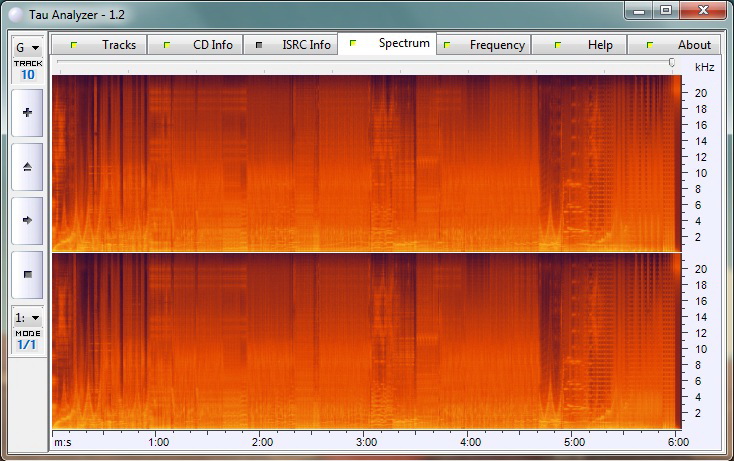Click the mode 1/1 display
The image size is (734, 461).
[27, 345]
